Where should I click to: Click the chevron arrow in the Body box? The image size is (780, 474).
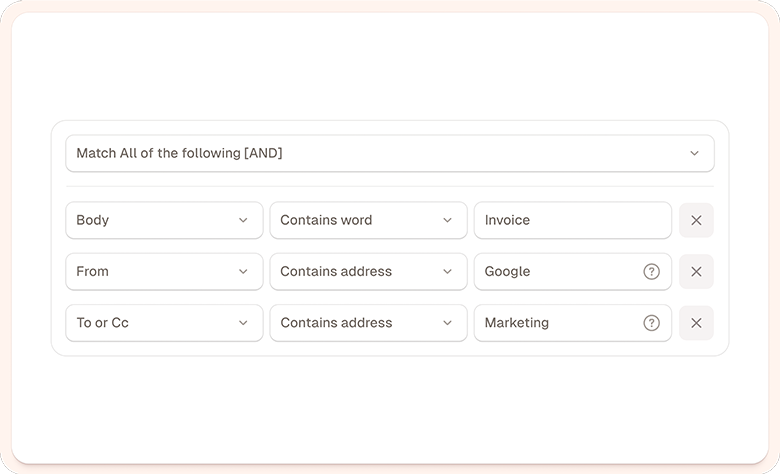[243, 220]
